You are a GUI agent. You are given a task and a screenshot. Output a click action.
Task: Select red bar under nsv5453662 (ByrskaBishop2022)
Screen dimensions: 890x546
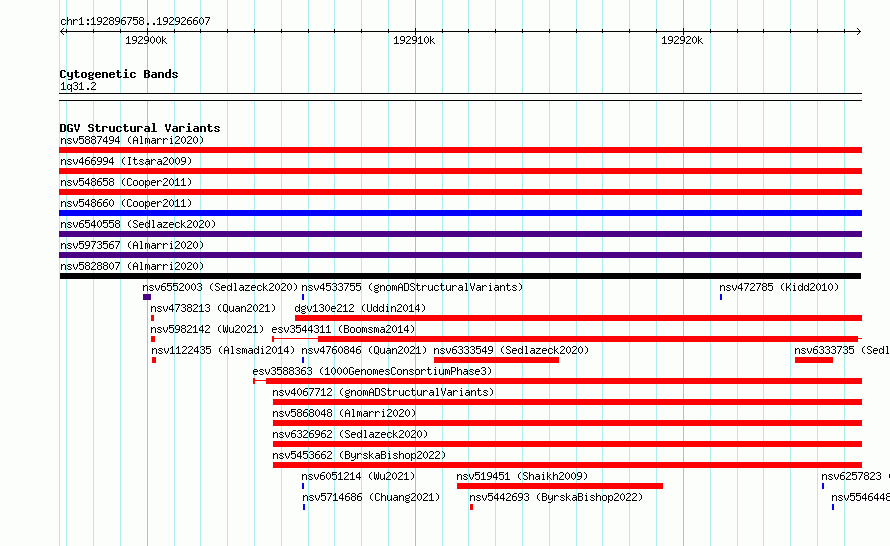[x=568, y=465]
